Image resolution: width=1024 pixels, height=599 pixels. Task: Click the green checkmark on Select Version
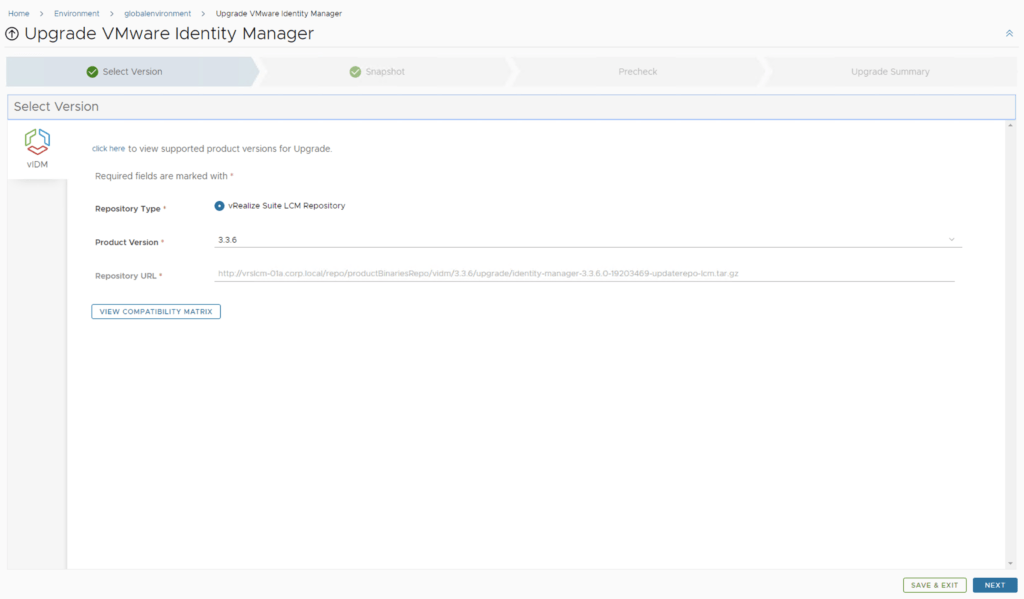pos(92,72)
